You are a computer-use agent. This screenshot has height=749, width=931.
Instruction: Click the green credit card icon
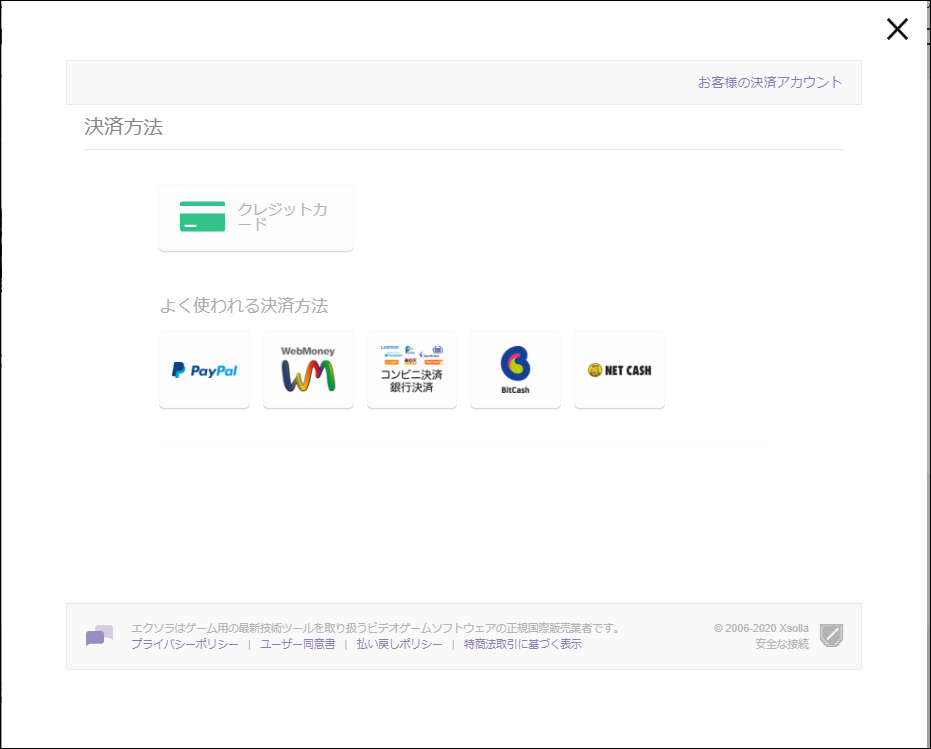tap(202, 216)
